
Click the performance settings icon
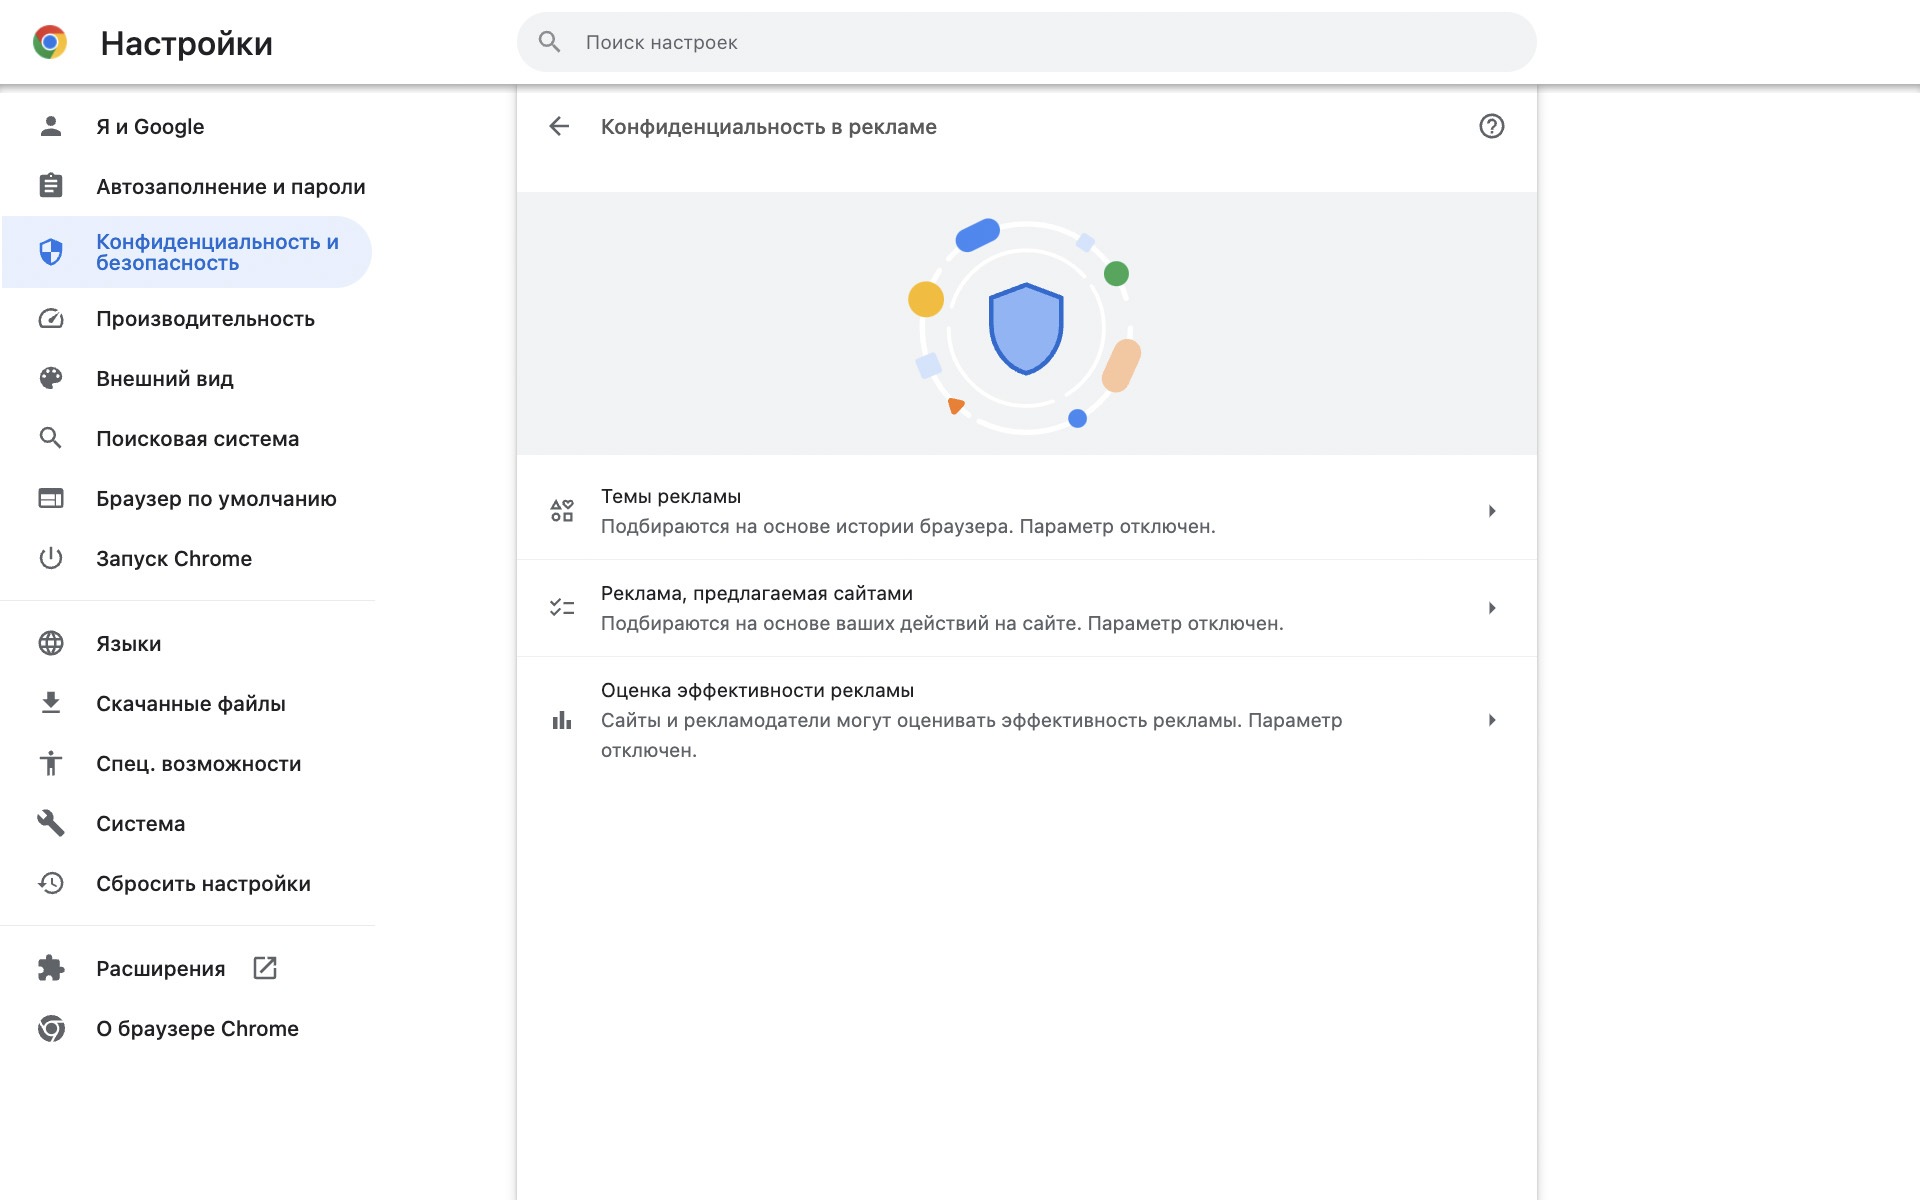point(48,318)
